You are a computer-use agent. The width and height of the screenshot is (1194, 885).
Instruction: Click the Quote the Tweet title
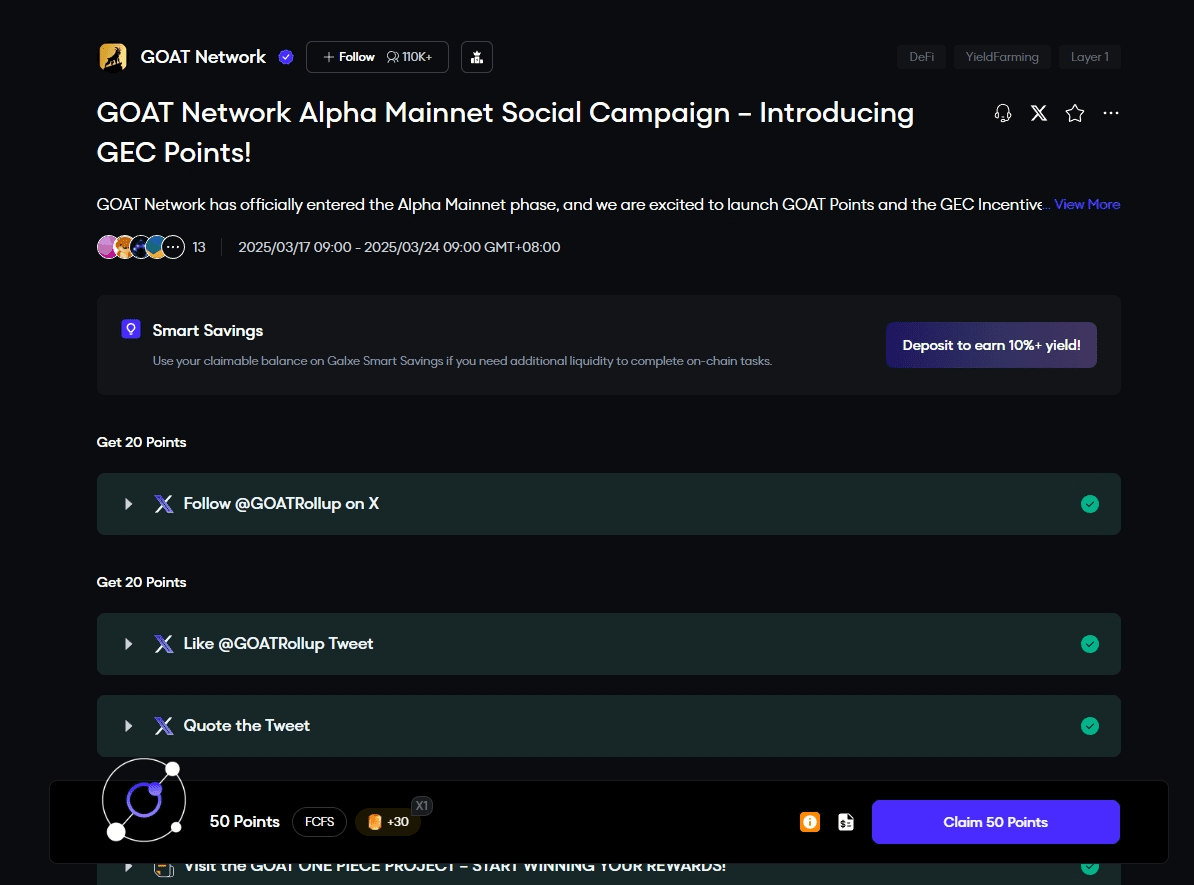coord(247,727)
